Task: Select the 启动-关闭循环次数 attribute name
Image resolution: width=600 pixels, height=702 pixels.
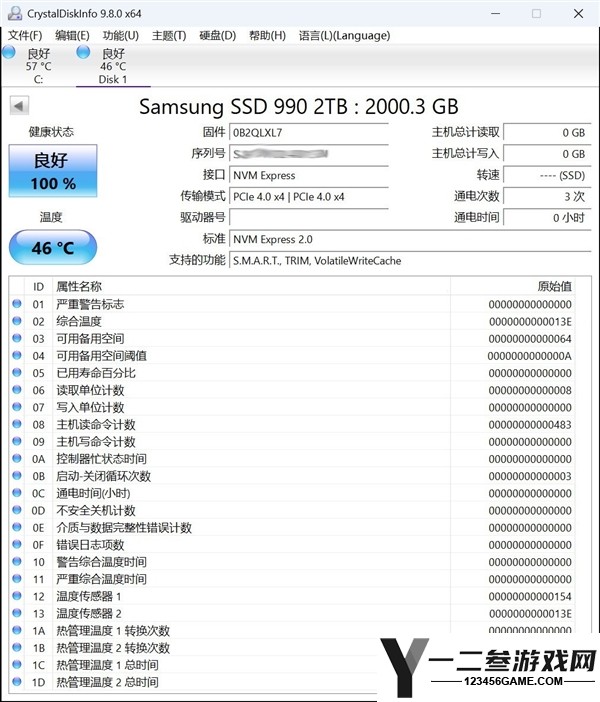Action: [103, 476]
